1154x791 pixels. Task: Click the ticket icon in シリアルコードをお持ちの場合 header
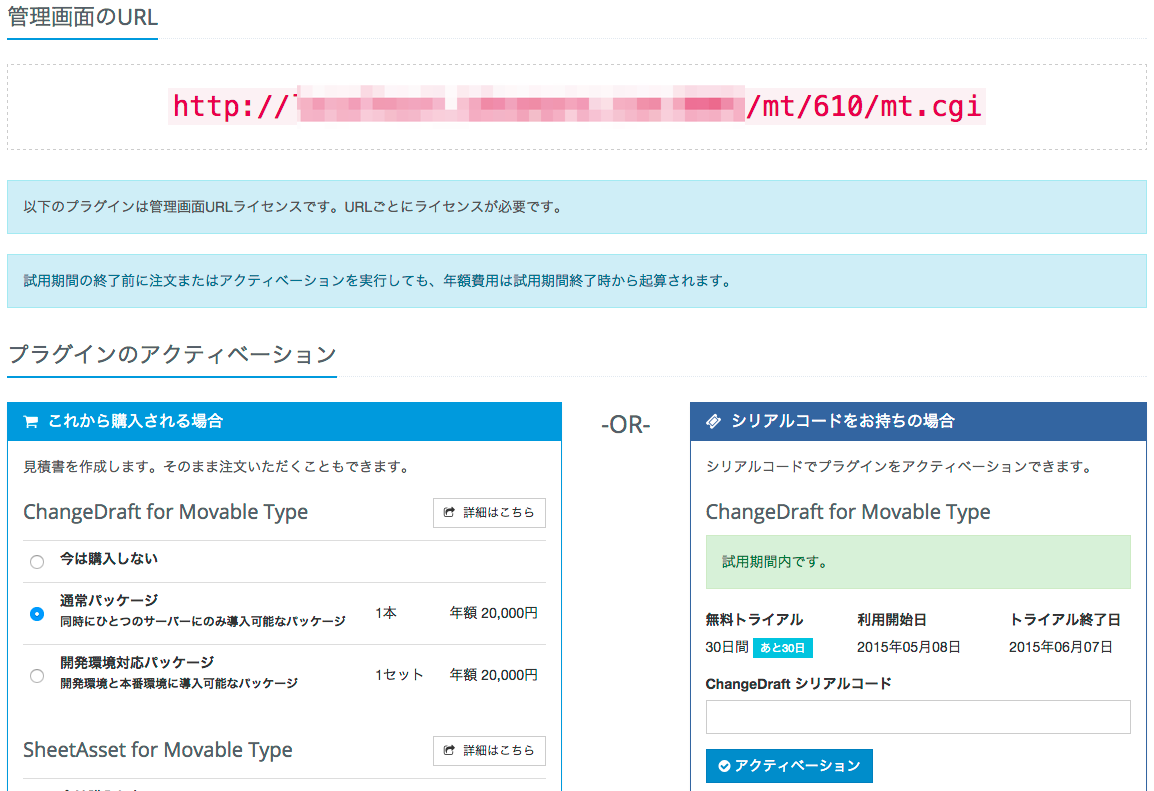click(x=713, y=422)
